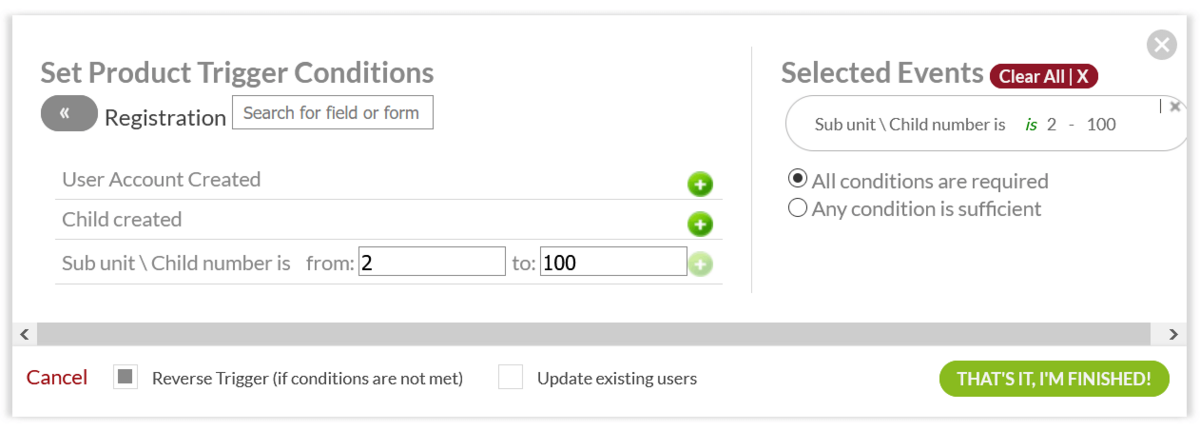Click the back arrow button beside Registration
The image size is (1200, 431).
pyautogui.click(x=68, y=114)
